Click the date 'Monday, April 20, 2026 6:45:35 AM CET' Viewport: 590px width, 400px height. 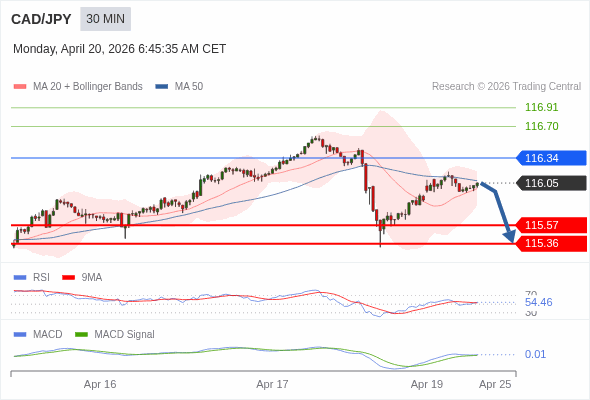[120, 49]
